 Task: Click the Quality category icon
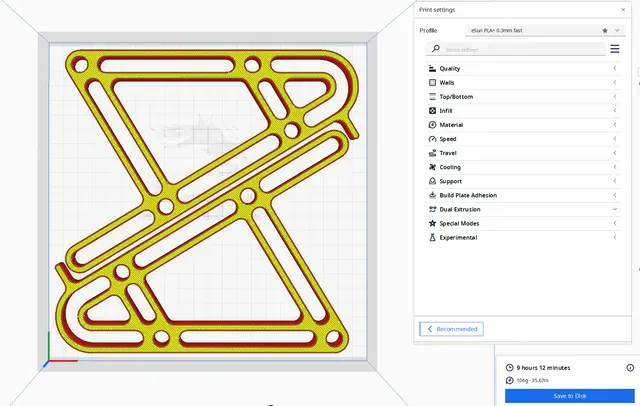tap(432, 69)
